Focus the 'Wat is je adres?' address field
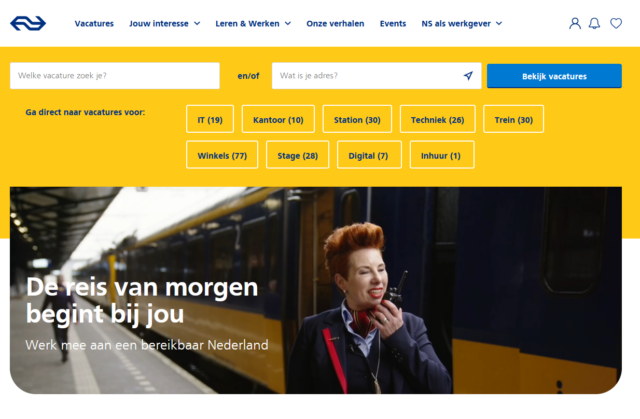The height and width of the screenshot is (419, 640). click(x=376, y=75)
